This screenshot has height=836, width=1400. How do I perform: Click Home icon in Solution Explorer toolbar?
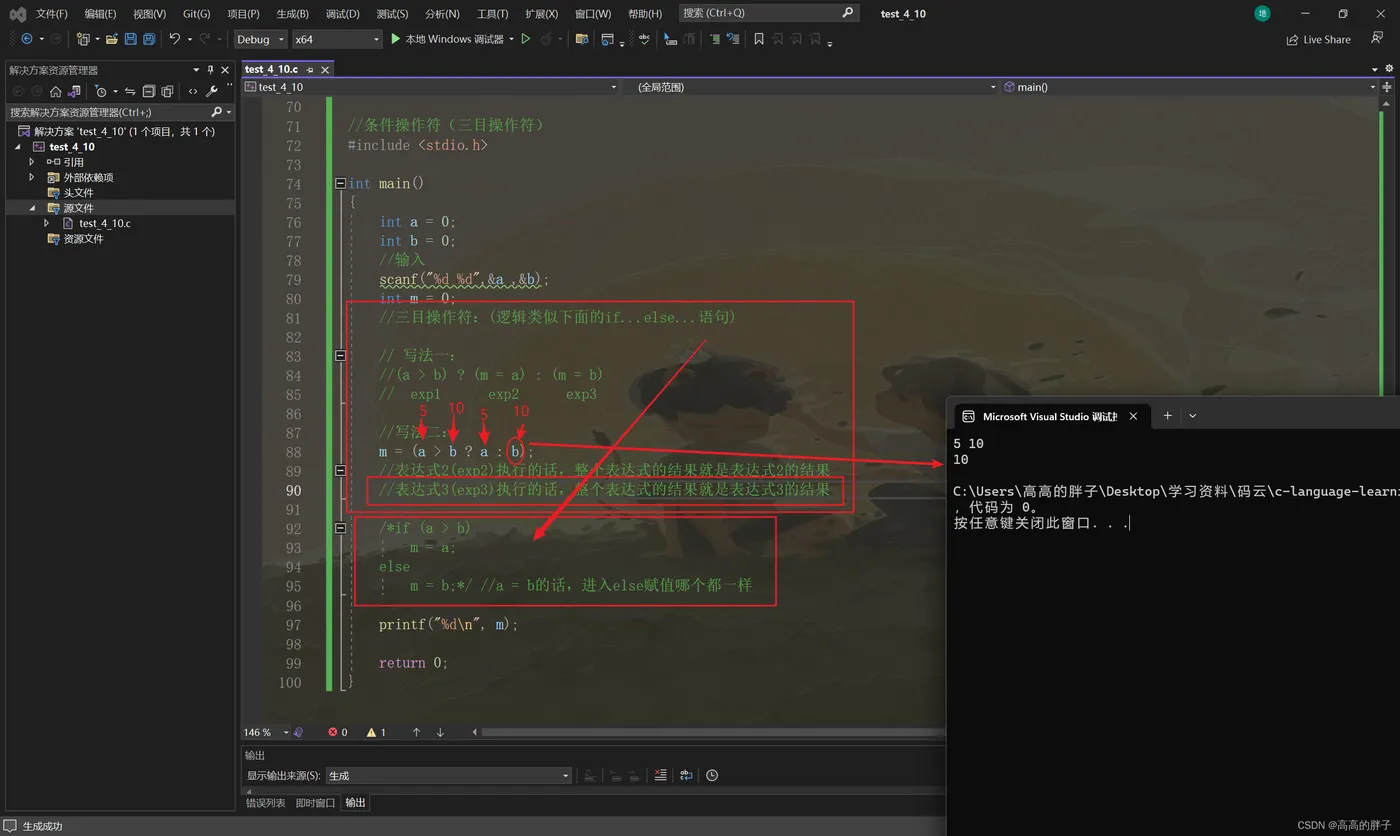pos(56,91)
